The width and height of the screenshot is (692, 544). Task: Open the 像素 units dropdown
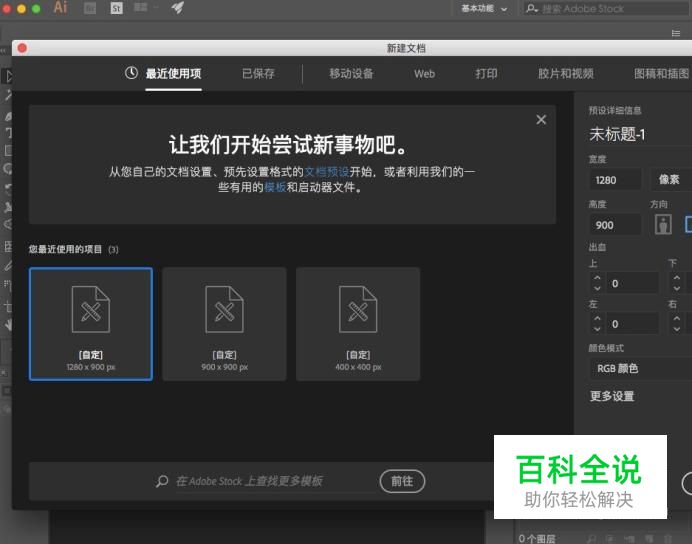pyautogui.click(x=671, y=180)
